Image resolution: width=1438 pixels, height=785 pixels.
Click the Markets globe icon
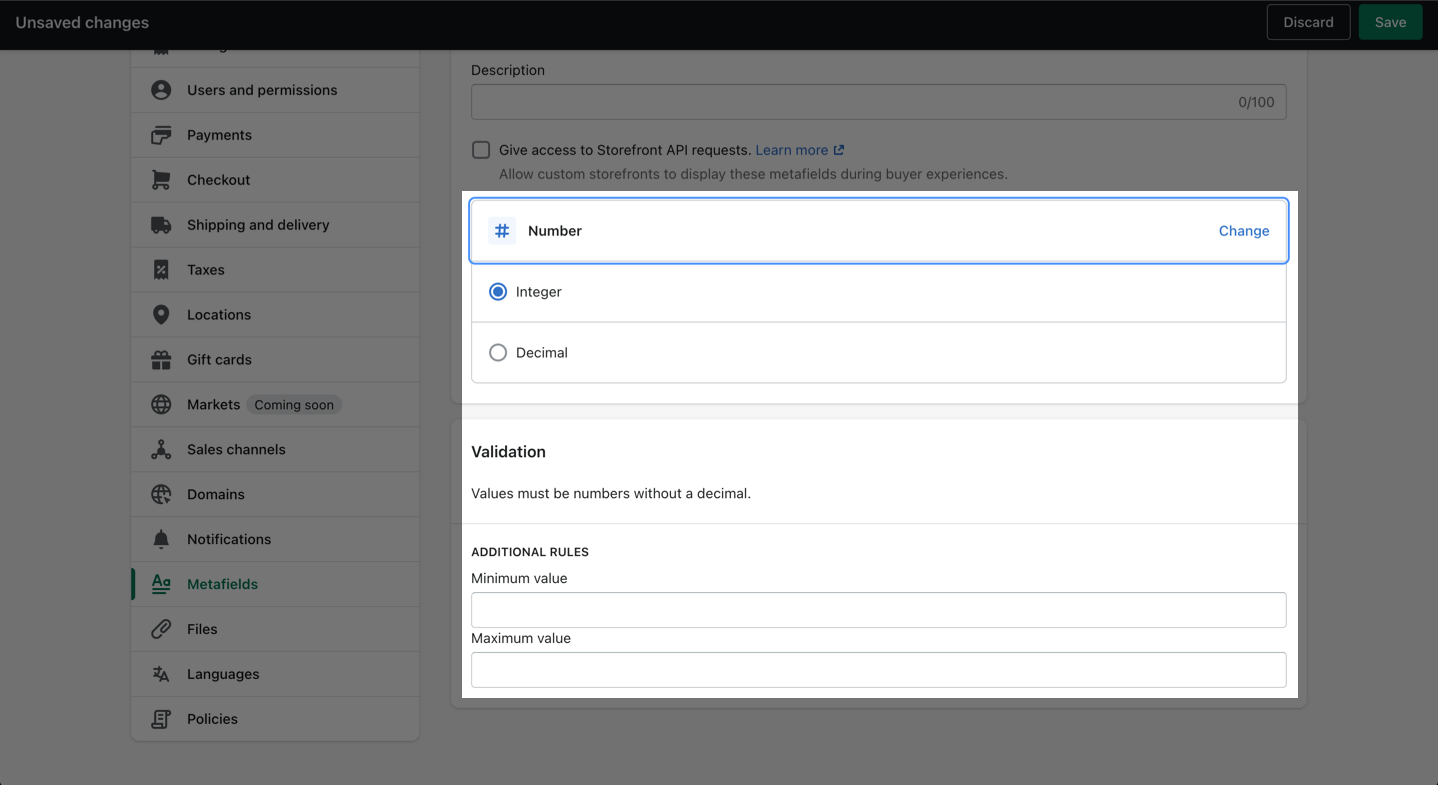[x=161, y=405]
